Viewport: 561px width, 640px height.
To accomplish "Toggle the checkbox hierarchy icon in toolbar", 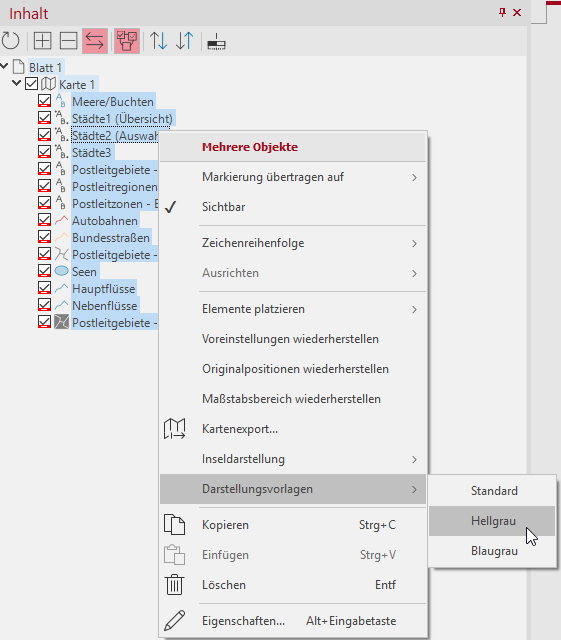I will 127,41.
